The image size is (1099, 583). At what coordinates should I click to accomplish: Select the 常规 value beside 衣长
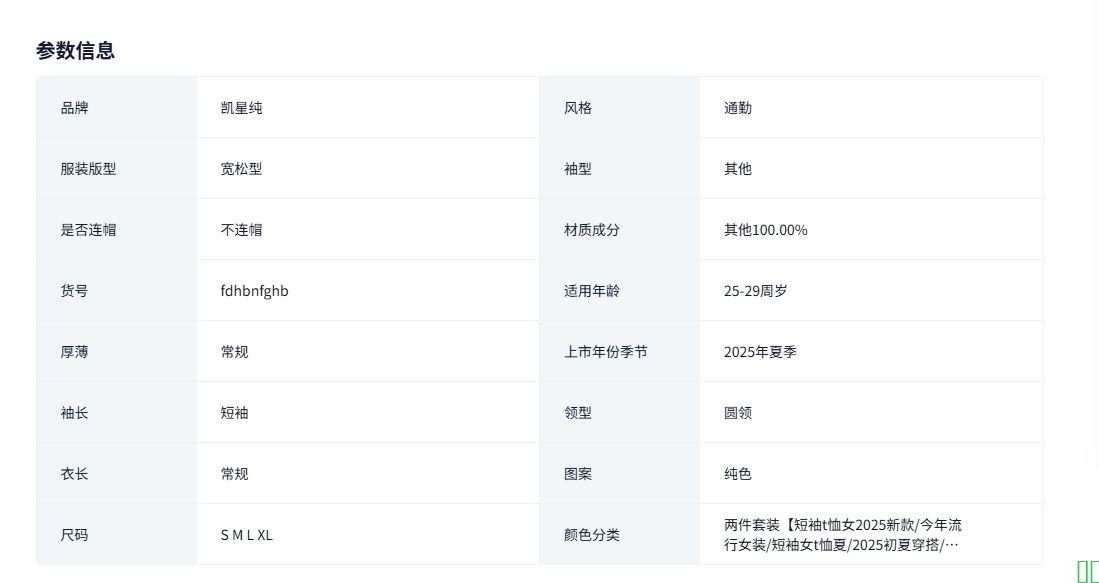[x=234, y=474]
